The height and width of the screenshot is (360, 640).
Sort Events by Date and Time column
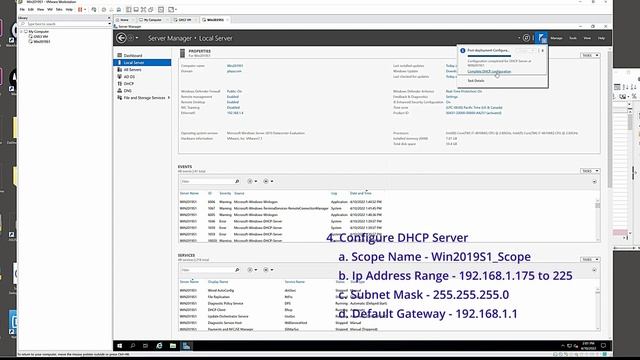(360, 193)
